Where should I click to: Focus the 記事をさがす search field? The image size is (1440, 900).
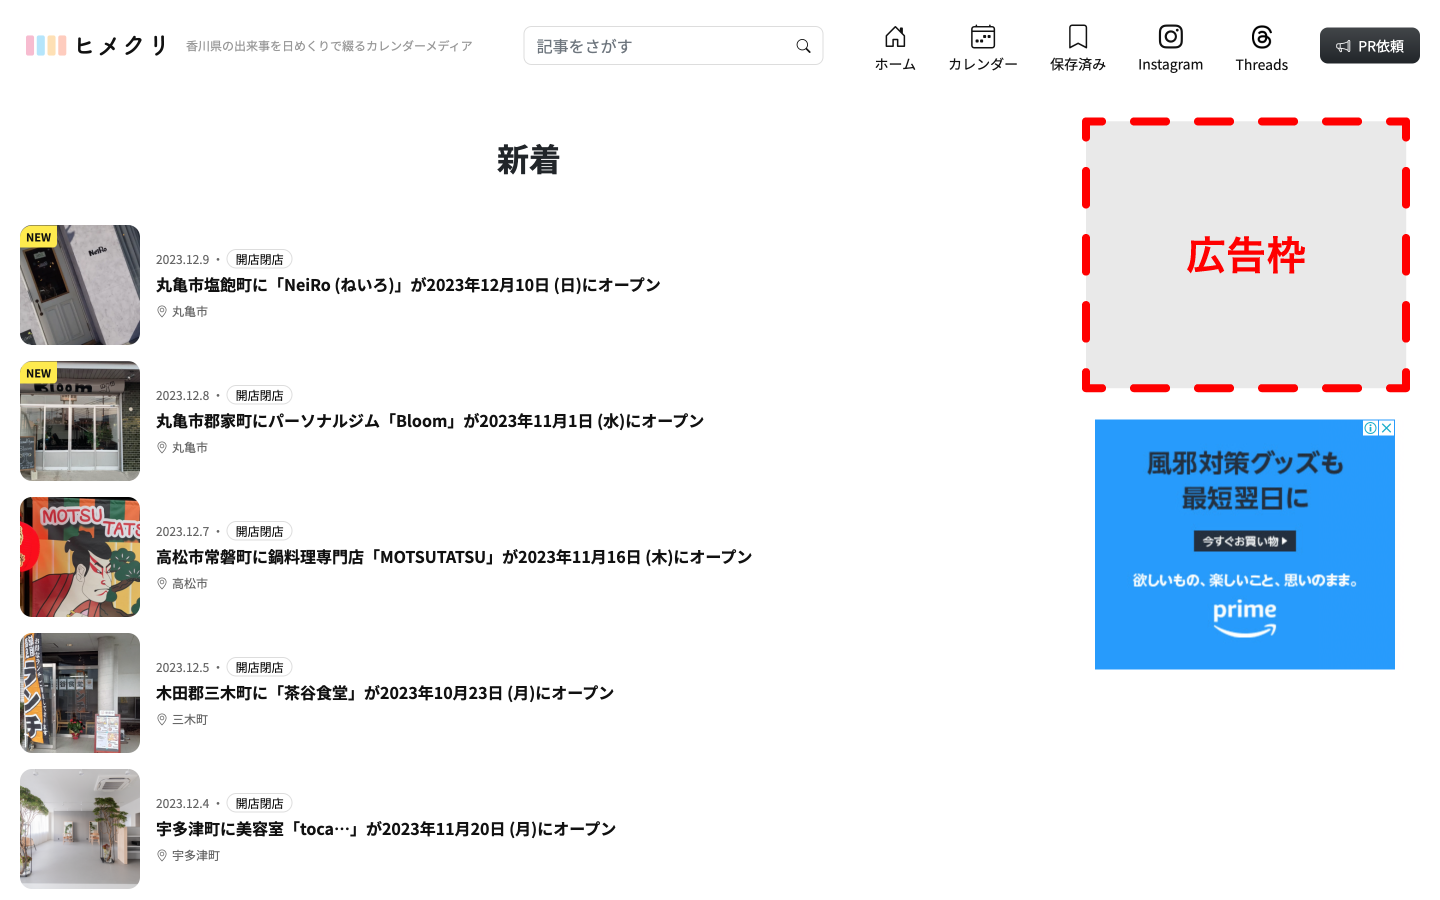pyautogui.click(x=660, y=46)
